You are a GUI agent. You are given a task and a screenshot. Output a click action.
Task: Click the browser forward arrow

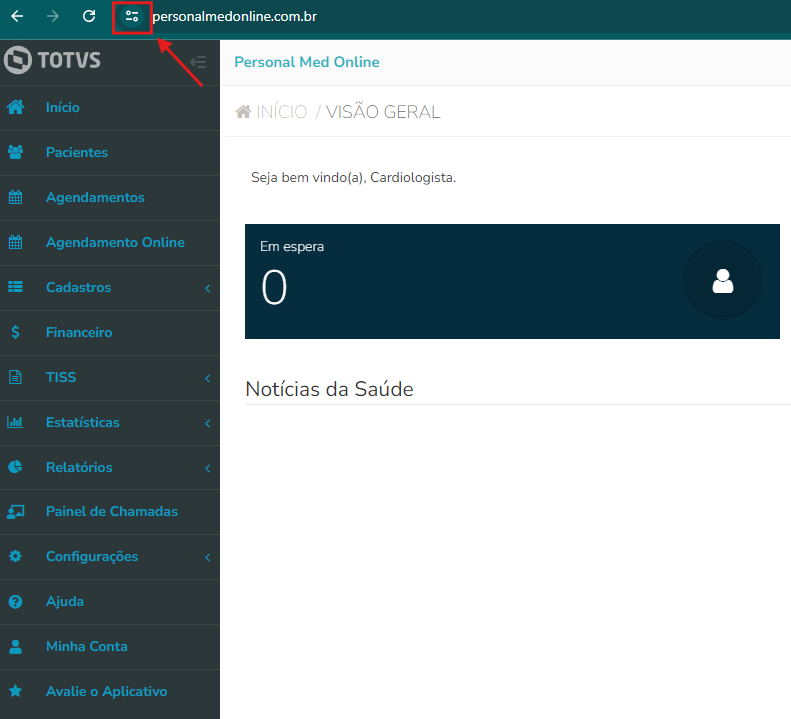coord(52,16)
